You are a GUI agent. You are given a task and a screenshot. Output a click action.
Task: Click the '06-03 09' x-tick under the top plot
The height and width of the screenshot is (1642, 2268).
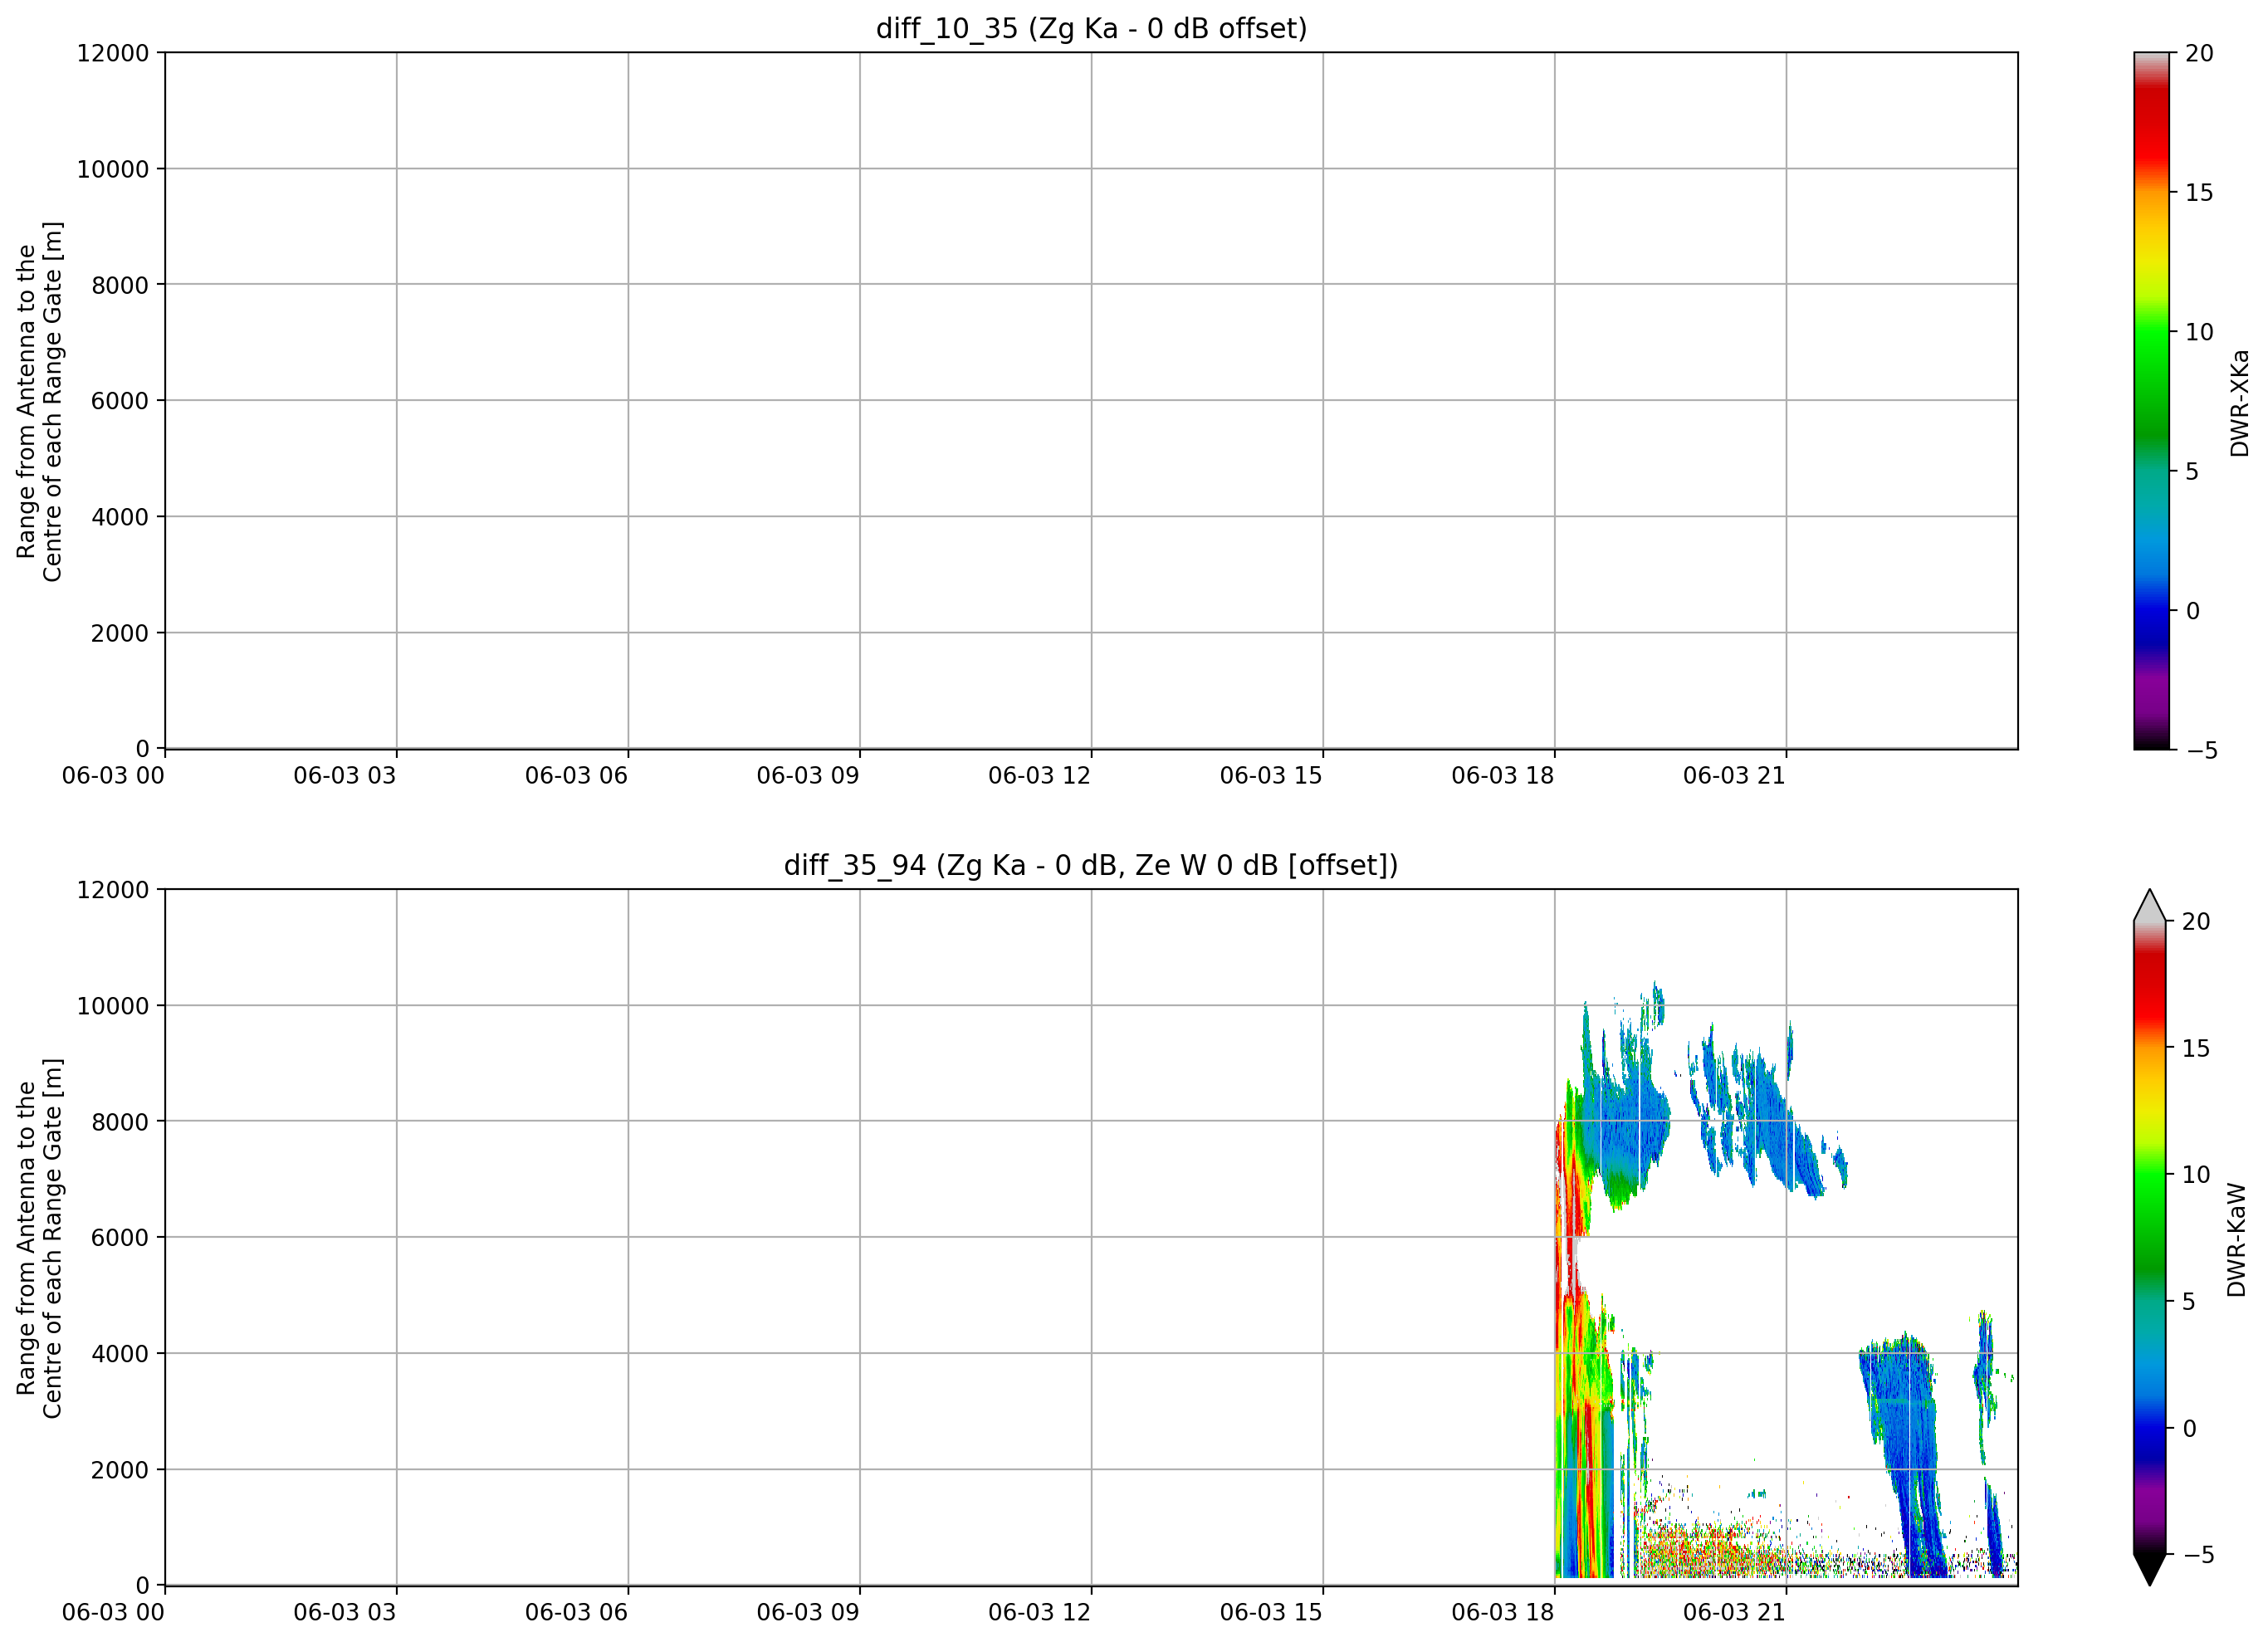point(808,776)
